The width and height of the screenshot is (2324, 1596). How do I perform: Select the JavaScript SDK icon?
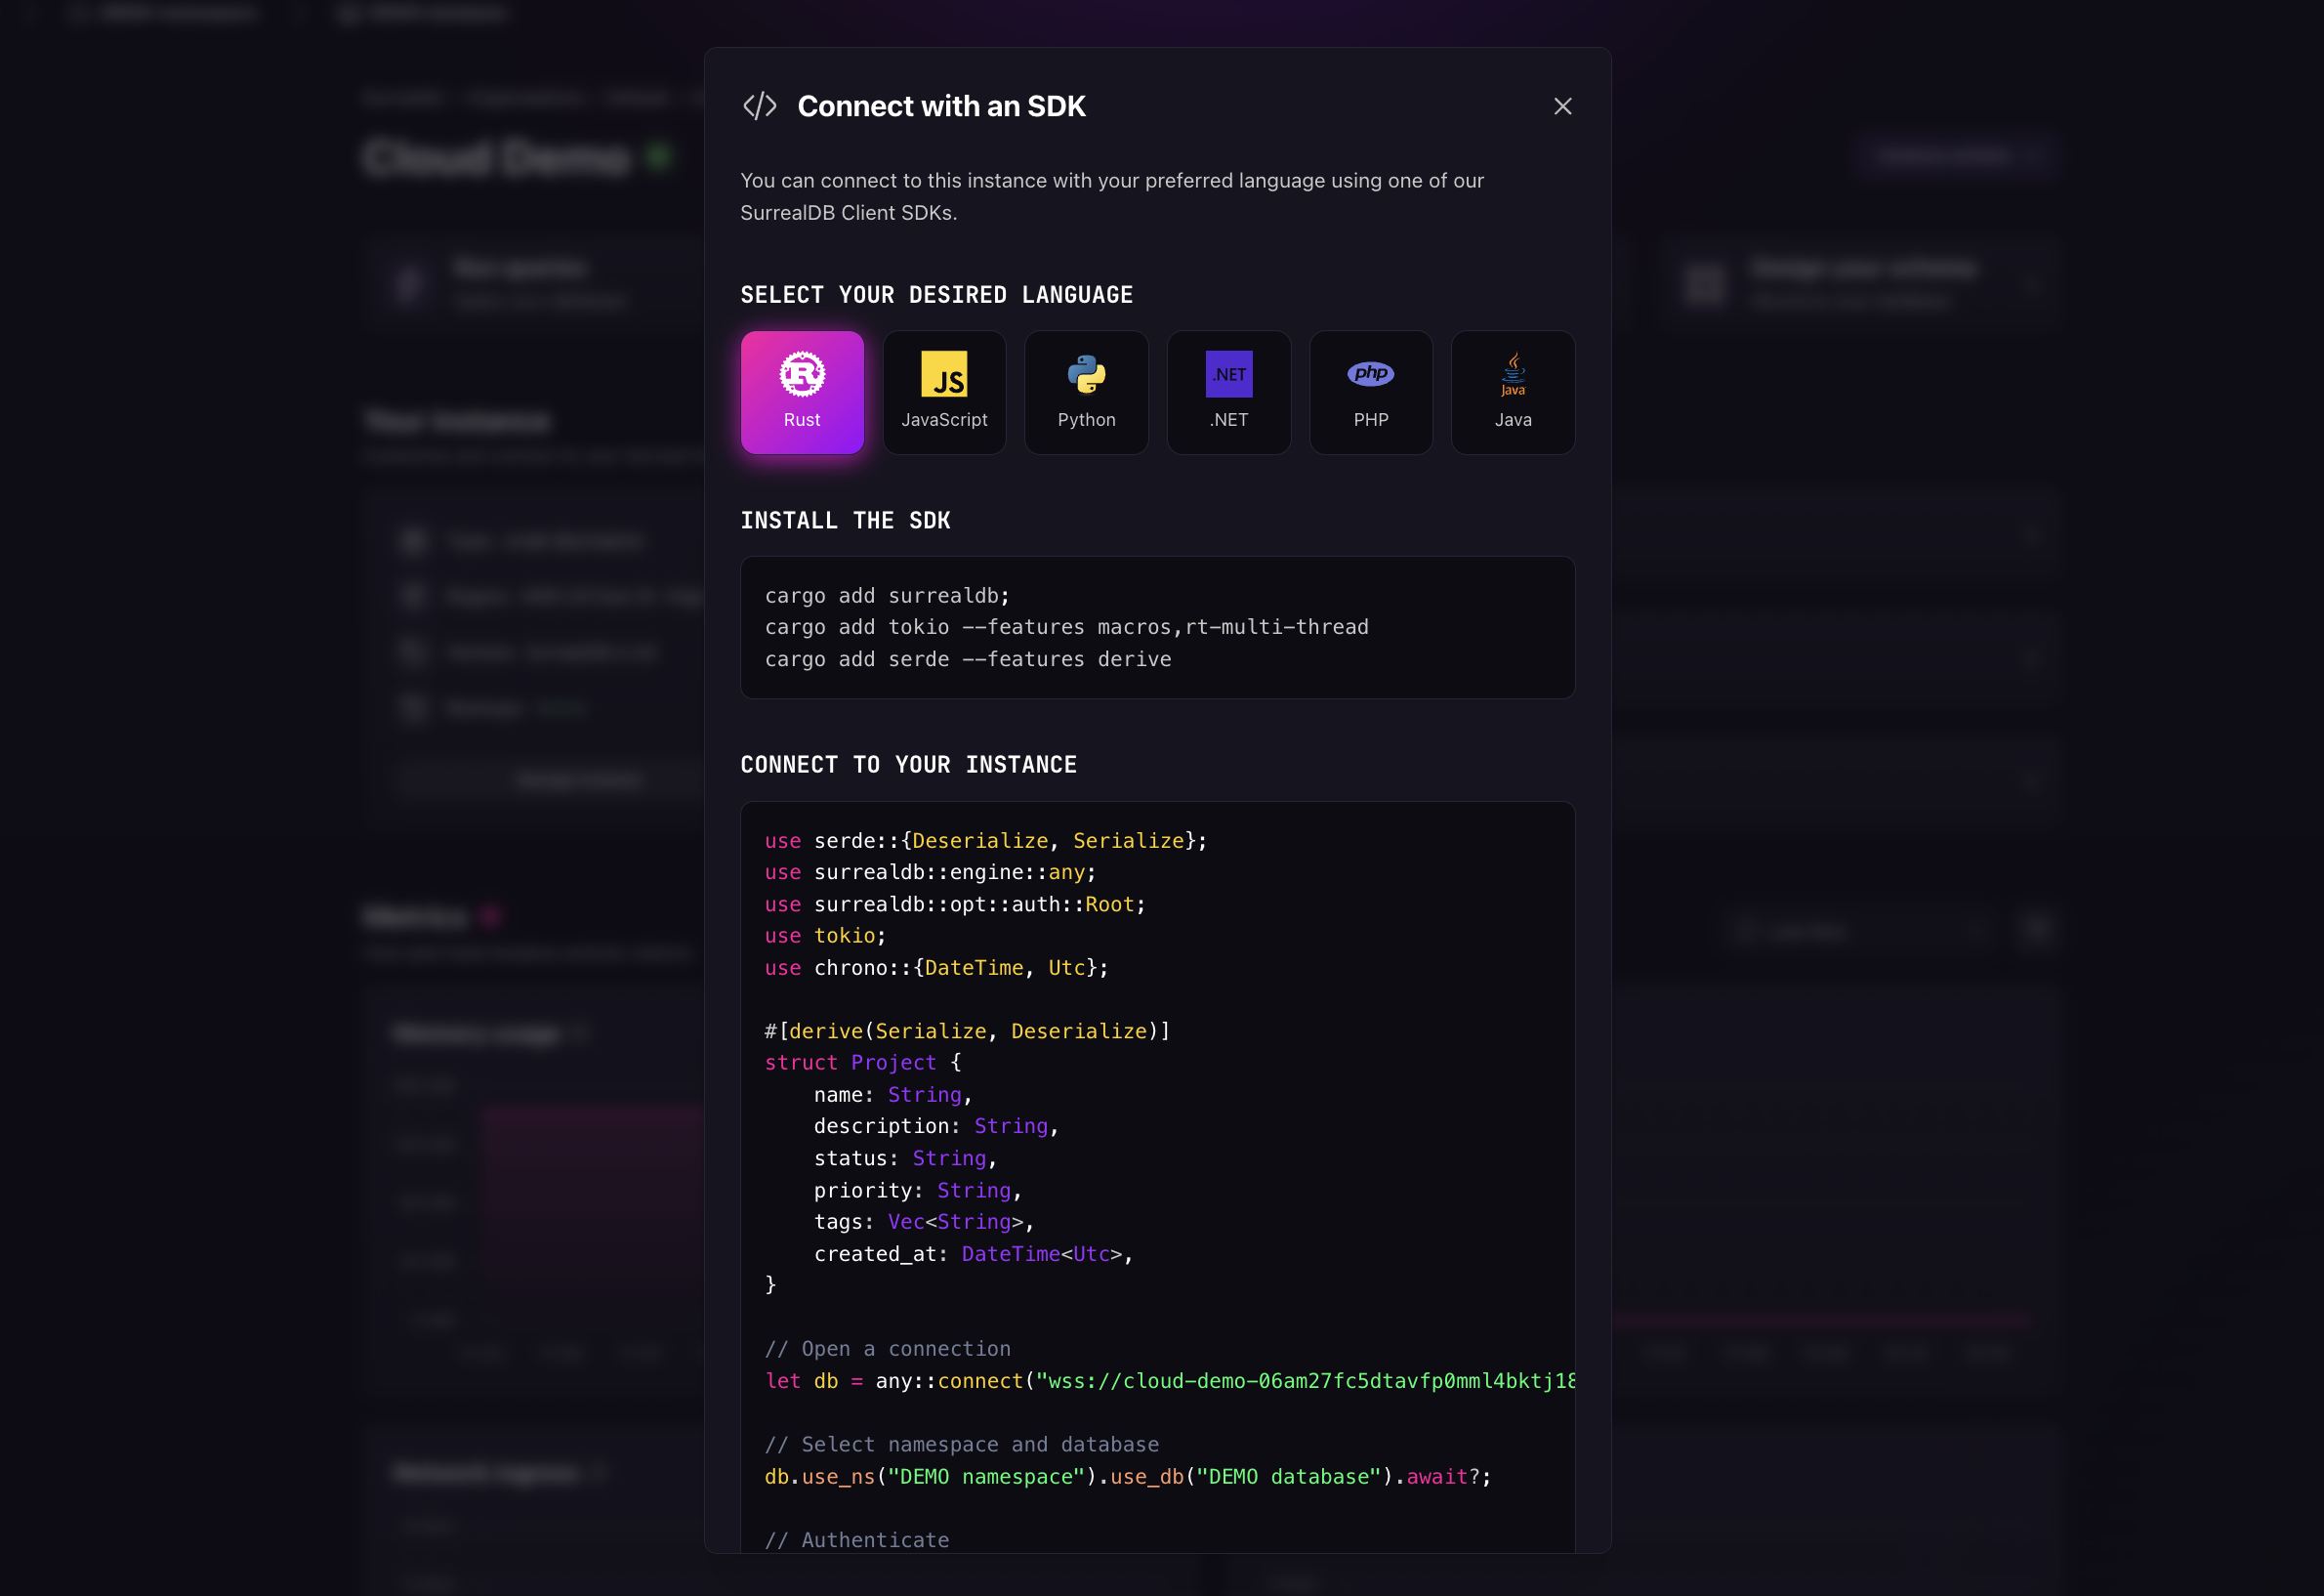tap(944, 392)
